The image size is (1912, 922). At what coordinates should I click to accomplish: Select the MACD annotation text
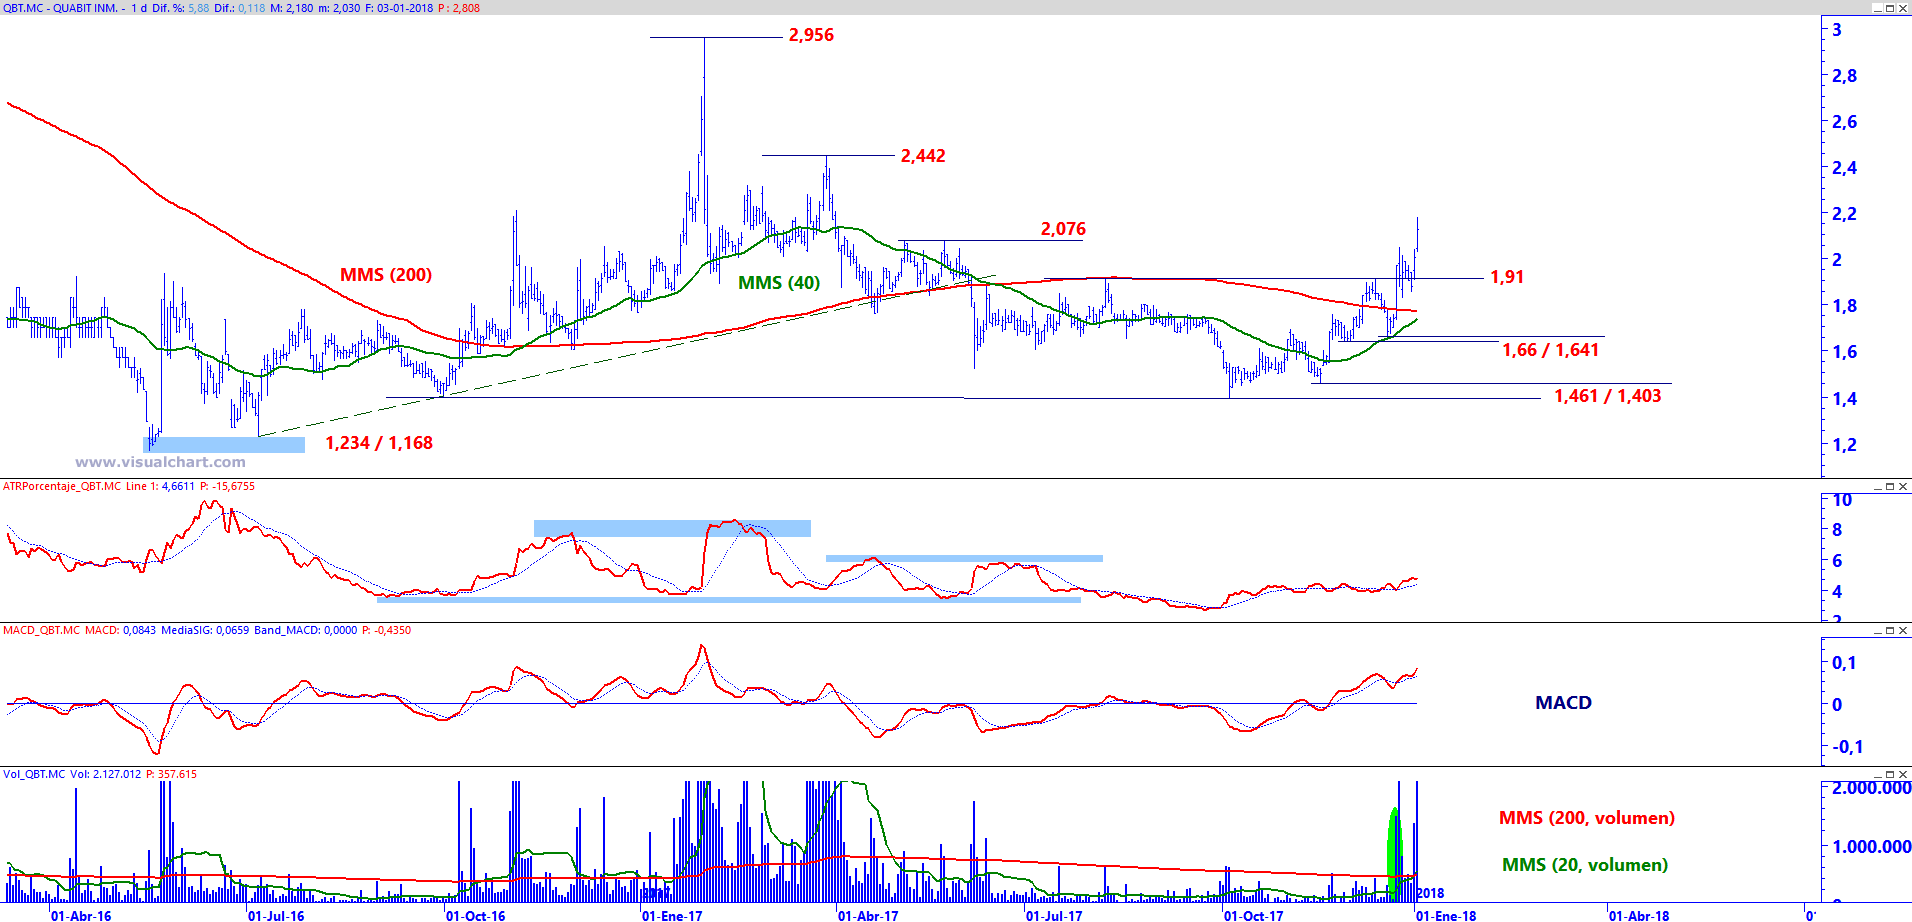[1563, 703]
